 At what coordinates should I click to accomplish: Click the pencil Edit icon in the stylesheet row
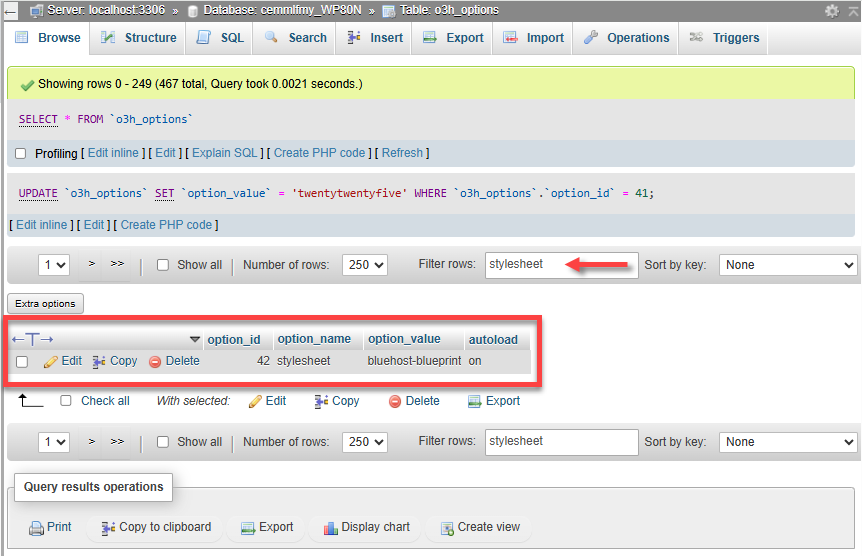click(x=51, y=362)
